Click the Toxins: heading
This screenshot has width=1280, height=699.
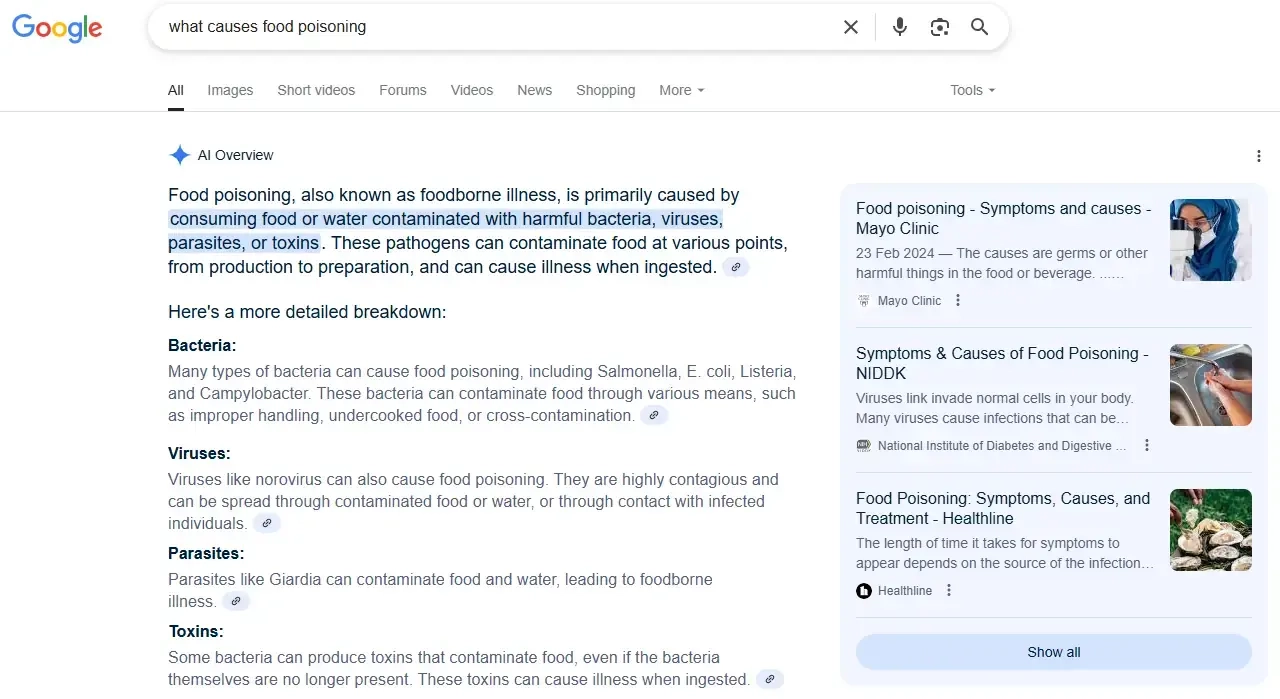coord(195,632)
